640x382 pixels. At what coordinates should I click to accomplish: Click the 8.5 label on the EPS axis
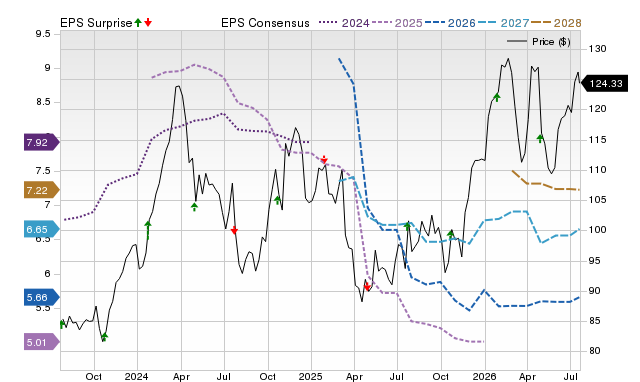pyautogui.click(x=43, y=102)
